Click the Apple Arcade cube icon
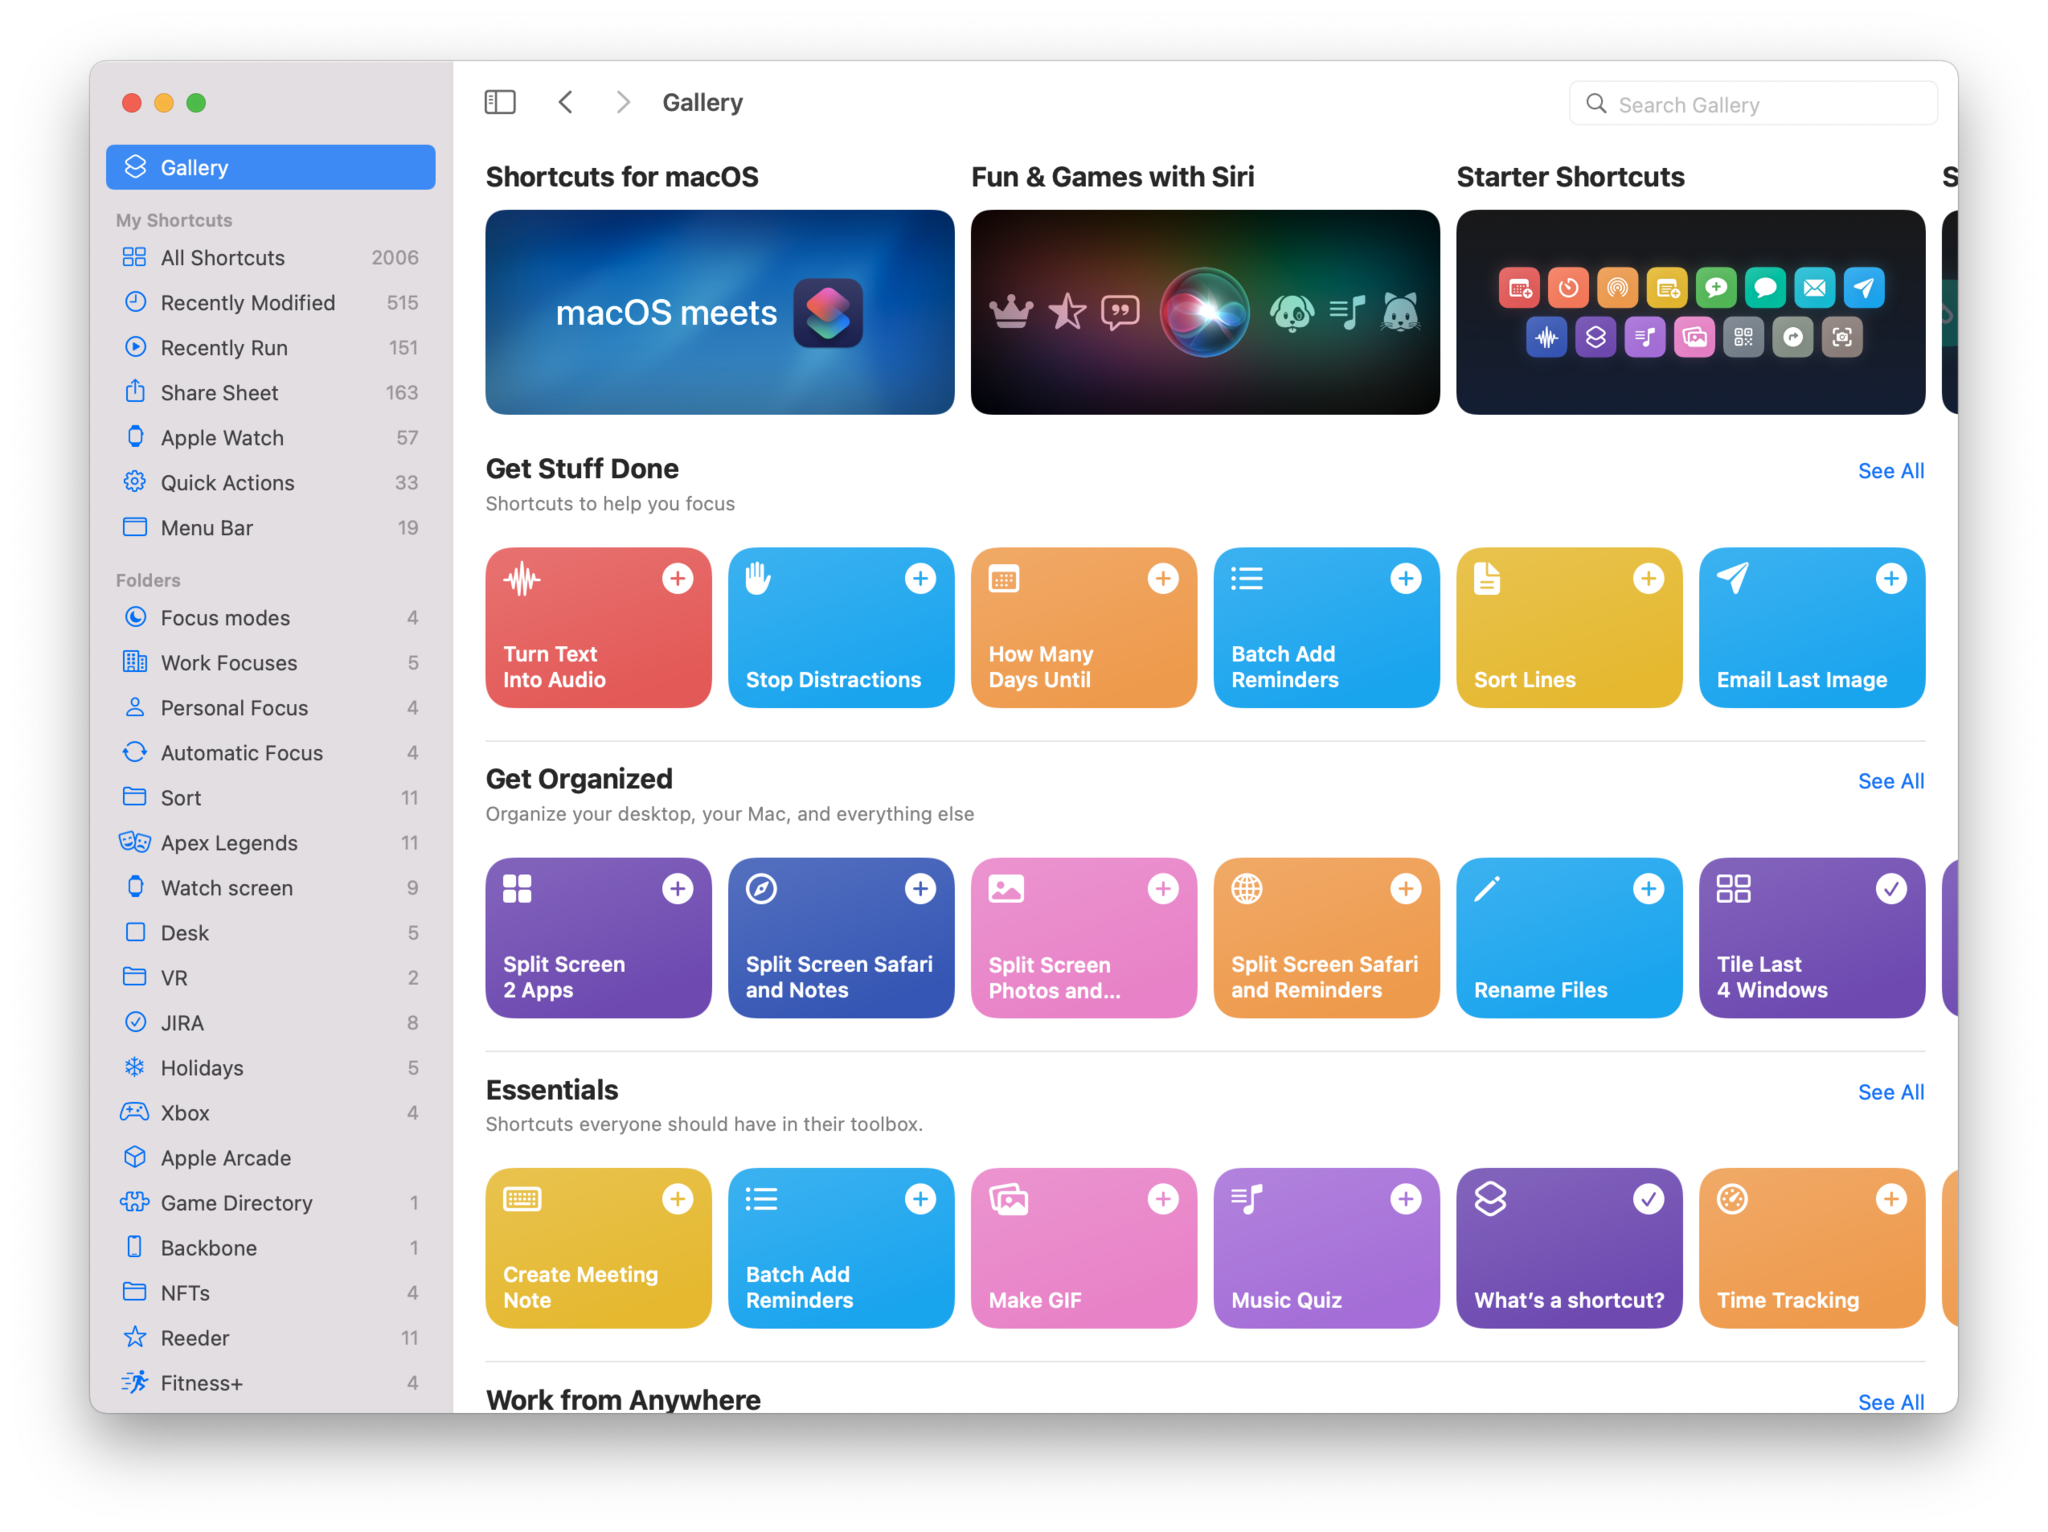The width and height of the screenshot is (2048, 1532). click(135, 1157)
